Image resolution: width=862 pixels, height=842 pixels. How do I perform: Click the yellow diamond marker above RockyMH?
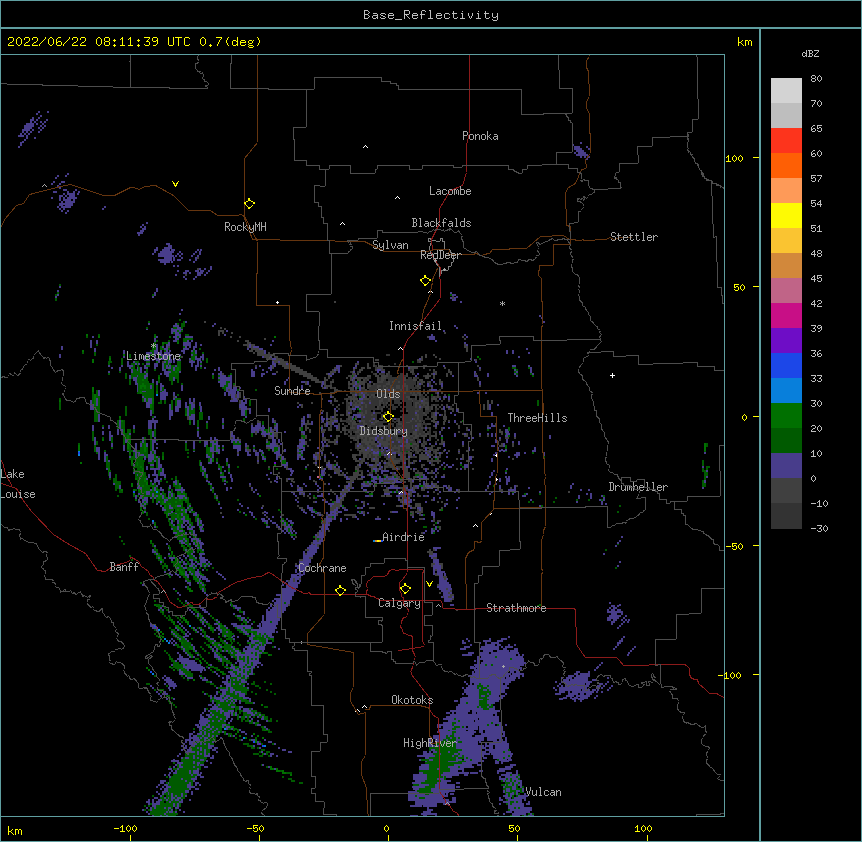click(249, 203)
